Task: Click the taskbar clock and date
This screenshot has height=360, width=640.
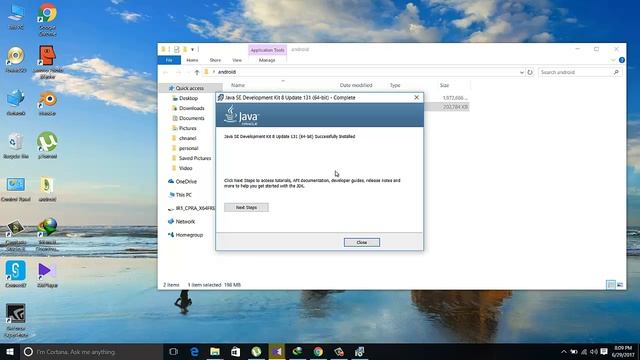Action: pyautogui.click(x=623, y=351)
